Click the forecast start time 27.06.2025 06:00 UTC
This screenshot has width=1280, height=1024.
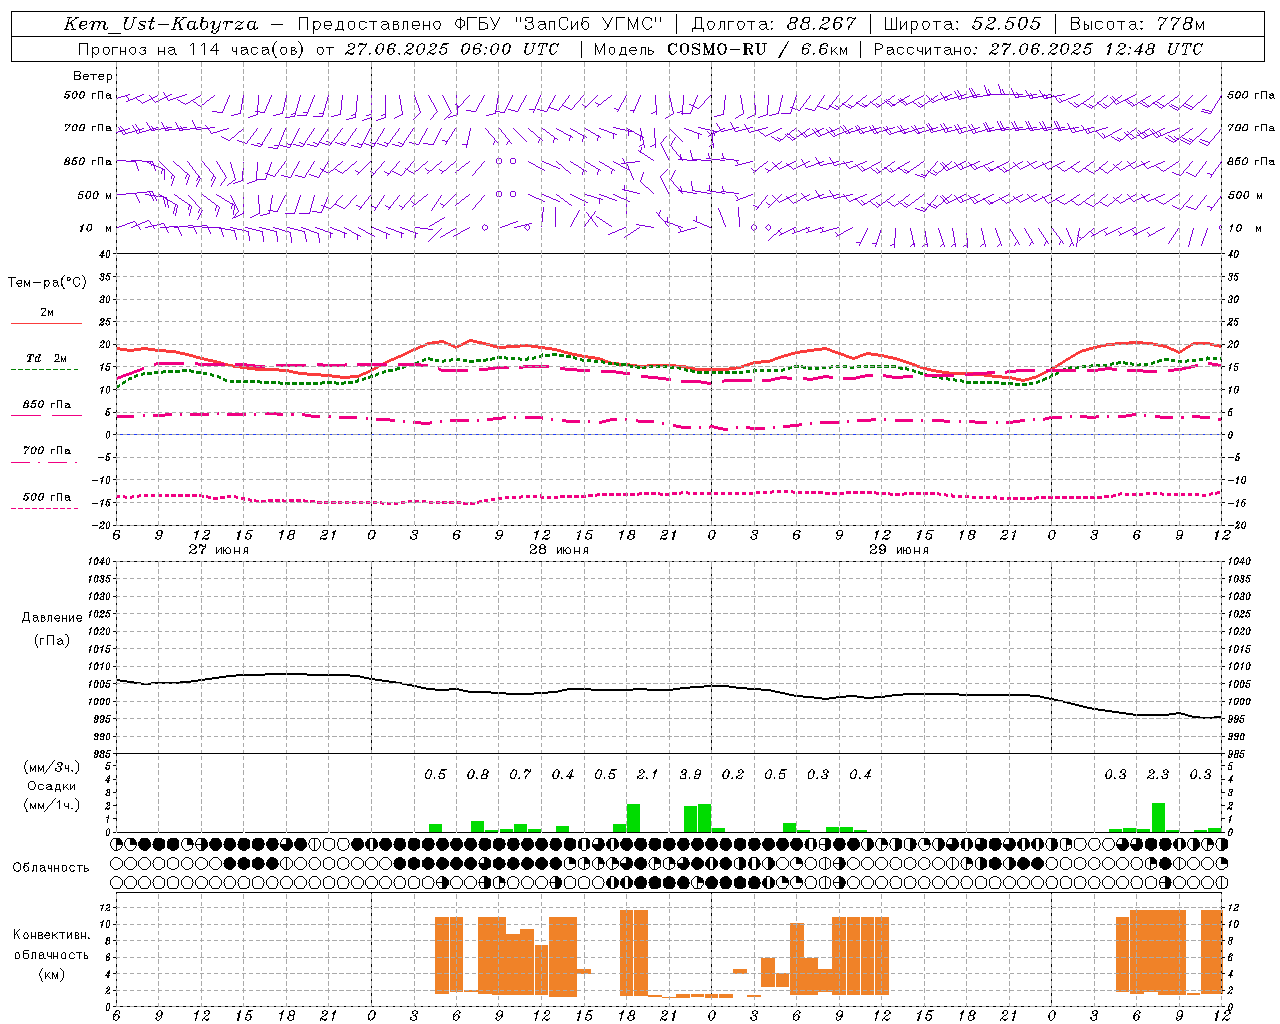(452, 49)
